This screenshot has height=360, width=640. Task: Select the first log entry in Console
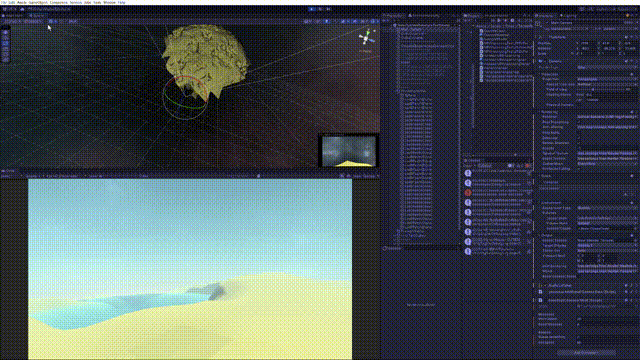tap(498, 173)
